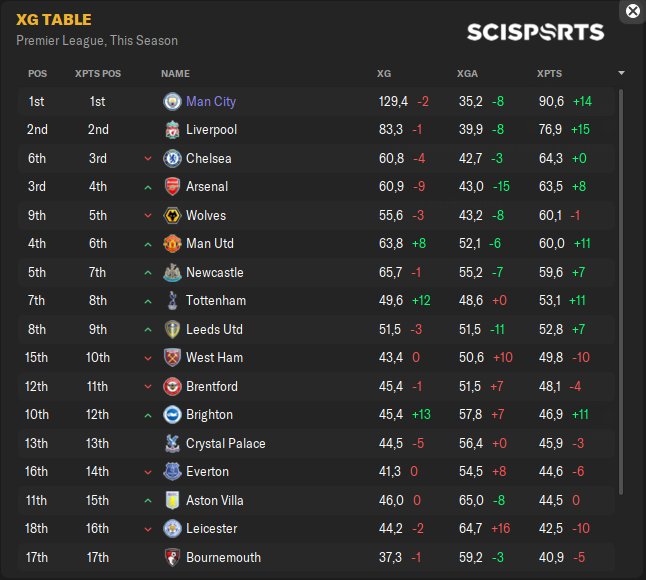
Task: Open the Aston Villa team link
Action: [x=215, y=500]
